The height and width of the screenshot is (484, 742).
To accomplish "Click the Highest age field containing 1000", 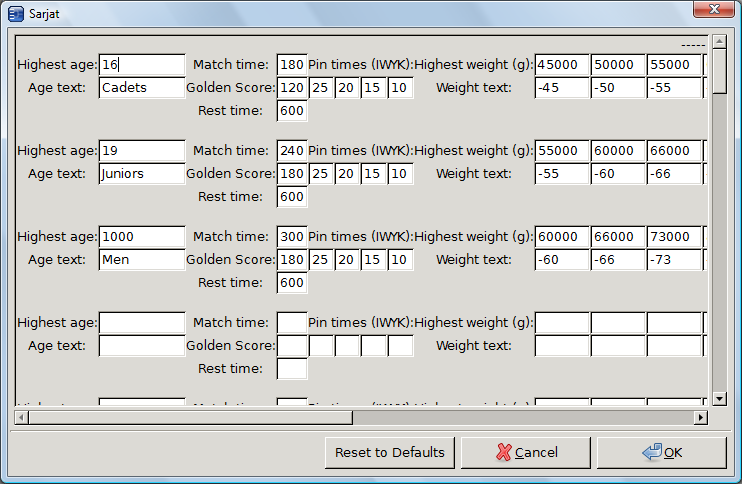I will 142,237.
